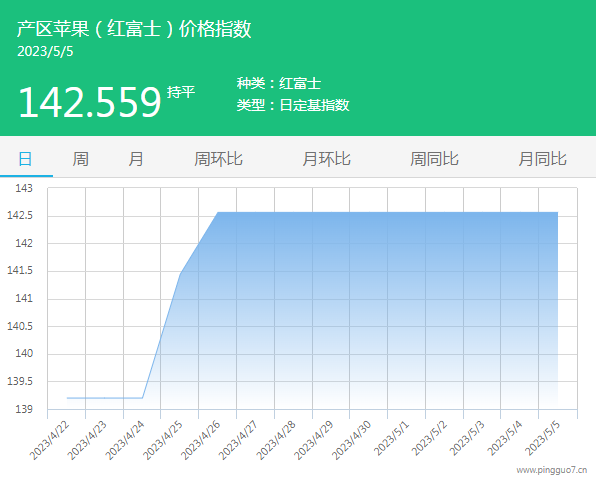Switch to the 周 weekly tab

click(80, 159)
